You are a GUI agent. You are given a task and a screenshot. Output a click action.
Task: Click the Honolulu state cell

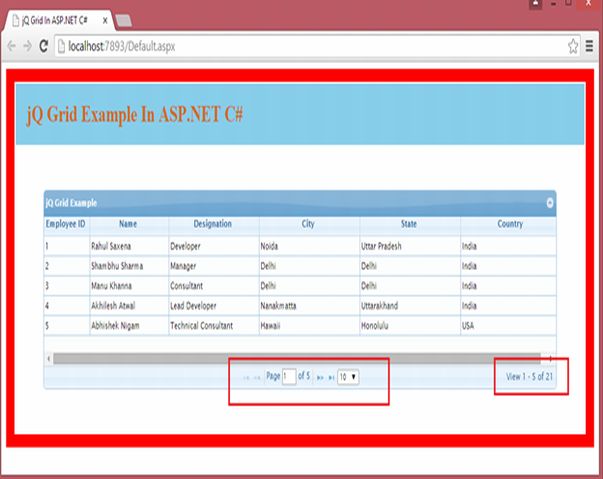coord(410,326)
